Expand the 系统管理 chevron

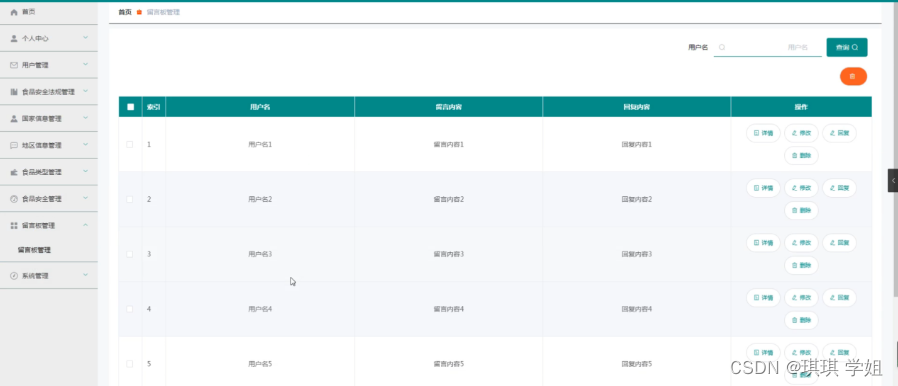click(x=85, y=275)
